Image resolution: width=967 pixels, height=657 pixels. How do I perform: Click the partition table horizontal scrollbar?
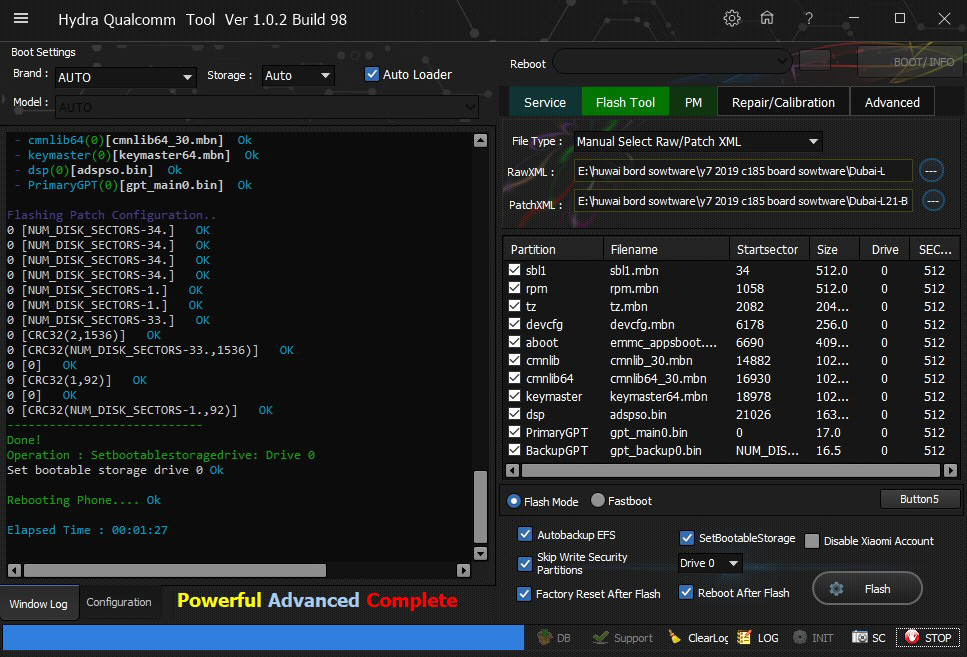(x=731, y=470)
